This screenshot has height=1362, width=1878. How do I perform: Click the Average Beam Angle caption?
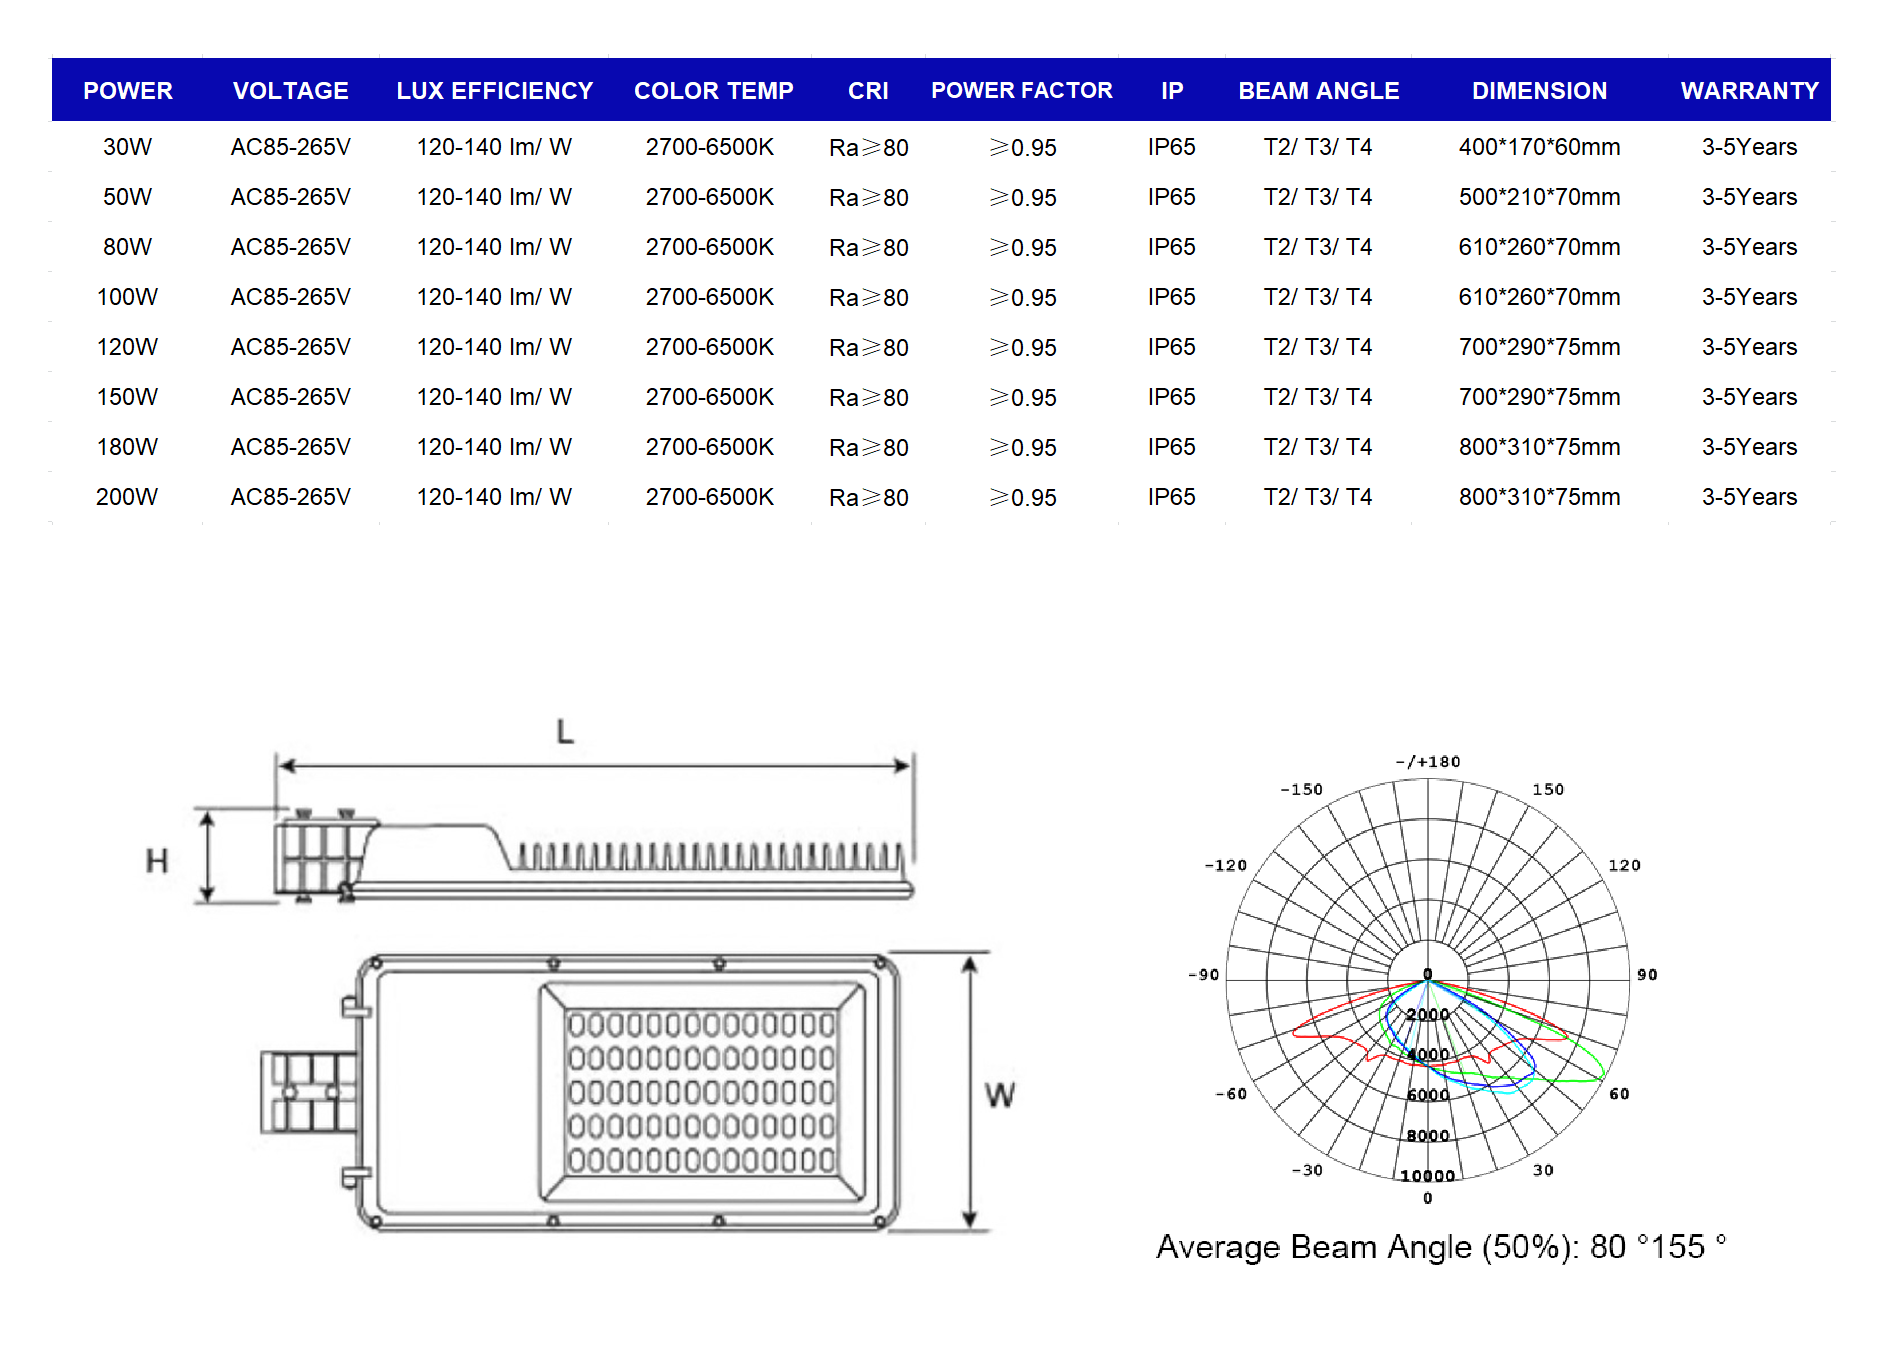point(1440,1247)
